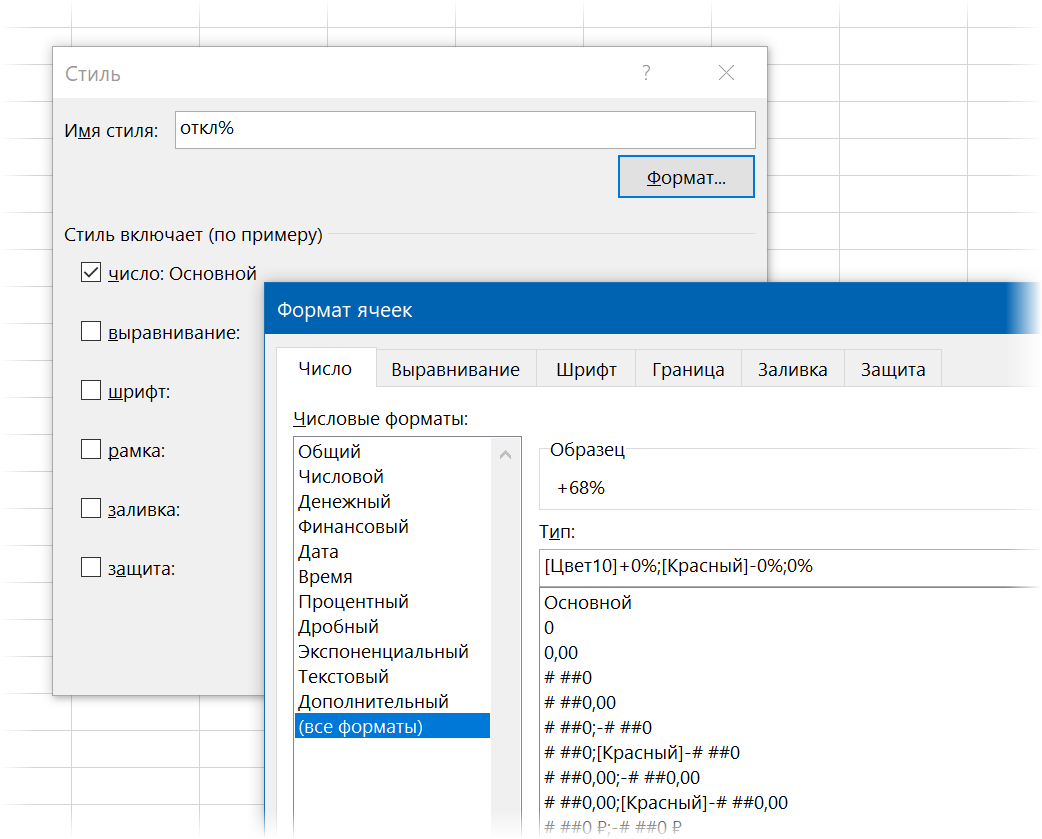
Task: Select the Общий number format
Action: (392, 452)
